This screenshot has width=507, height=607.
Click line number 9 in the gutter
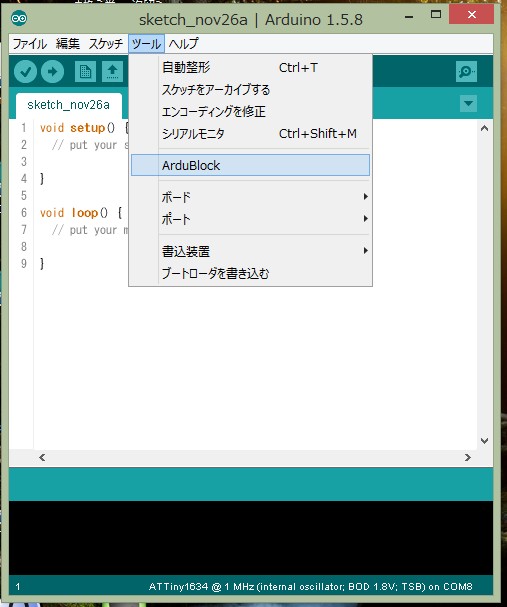[24, 264]
